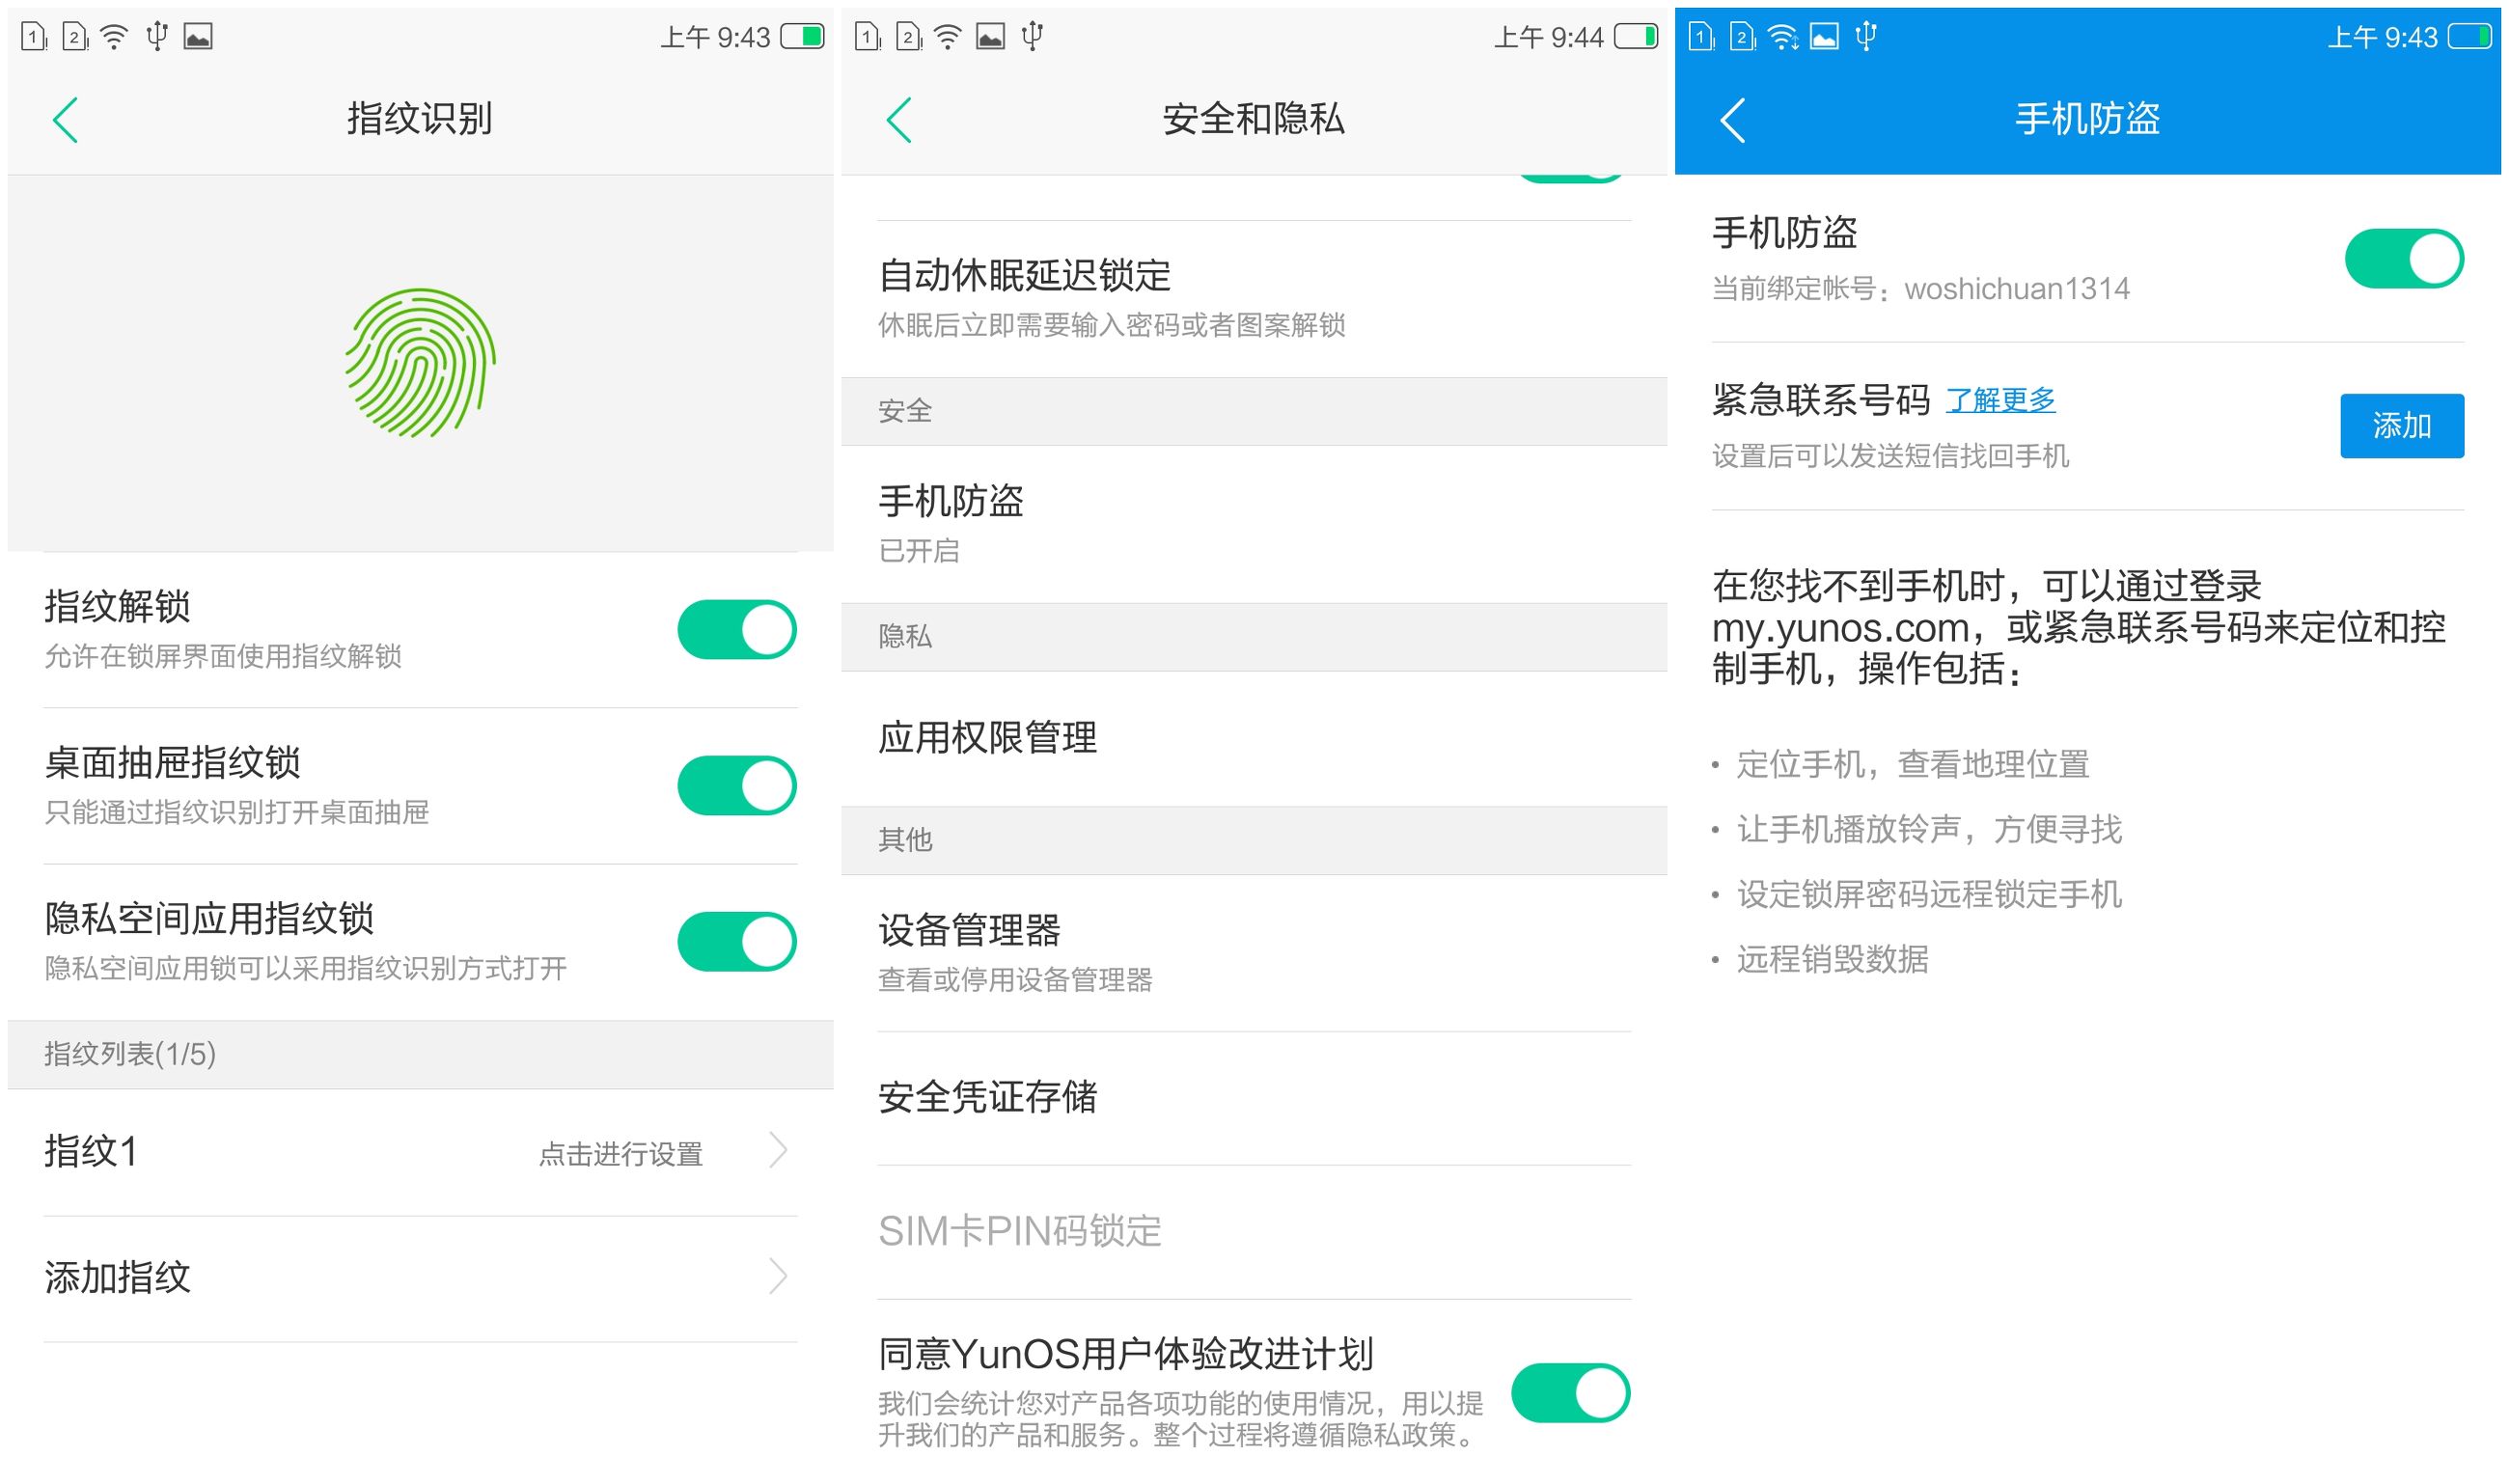Tap the green fingerprint icon on 指纹识别 screen
This screenshot has height=1484, width=2509.
point(419,362)
